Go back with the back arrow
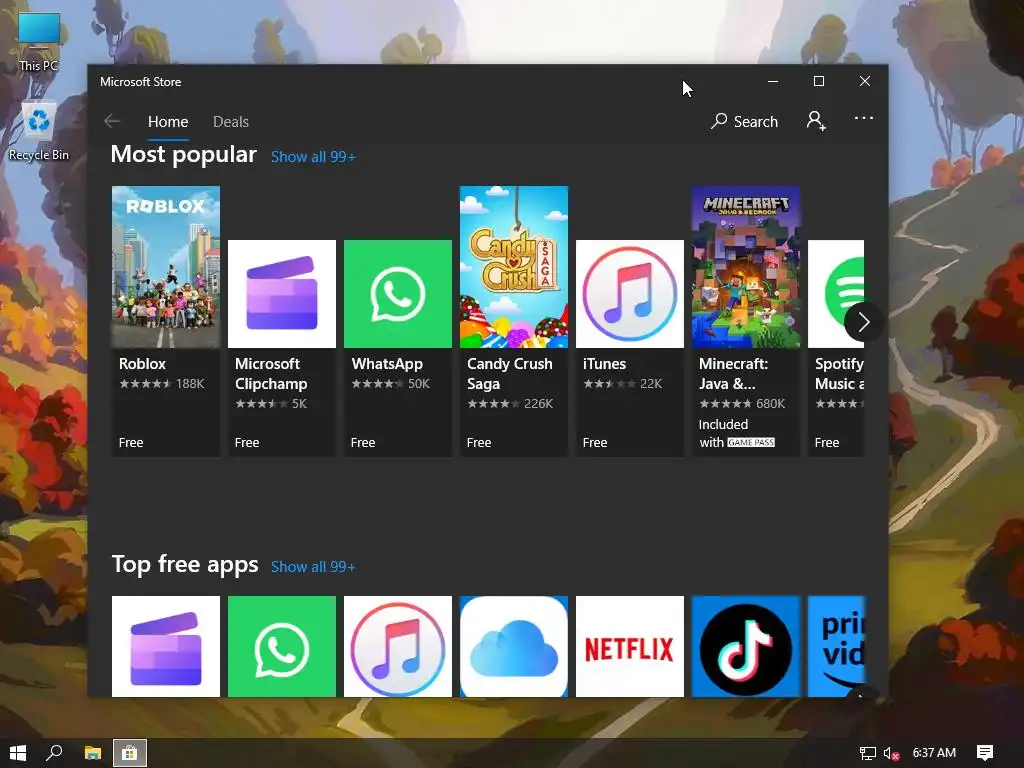The height and width of the screenshot is (768, 1024). click(x=112, y=121)
